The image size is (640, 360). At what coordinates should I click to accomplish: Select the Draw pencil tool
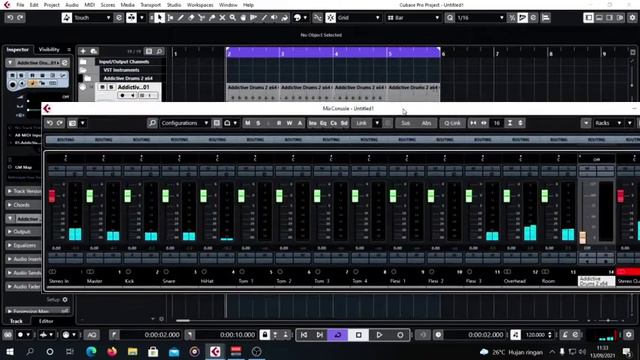(181, 18)
